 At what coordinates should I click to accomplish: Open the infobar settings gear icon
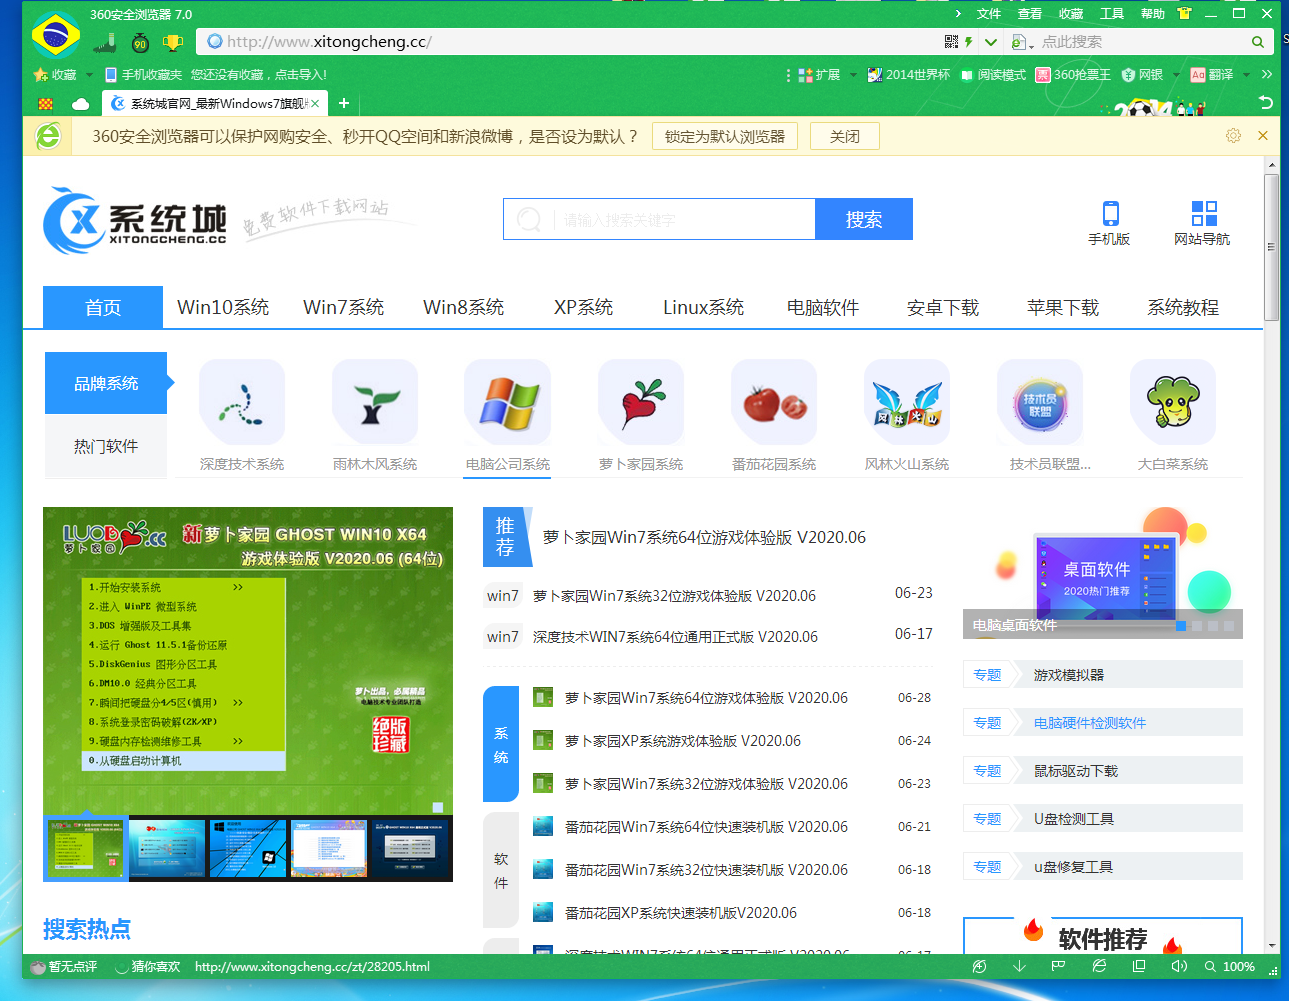coord(1233,136)
